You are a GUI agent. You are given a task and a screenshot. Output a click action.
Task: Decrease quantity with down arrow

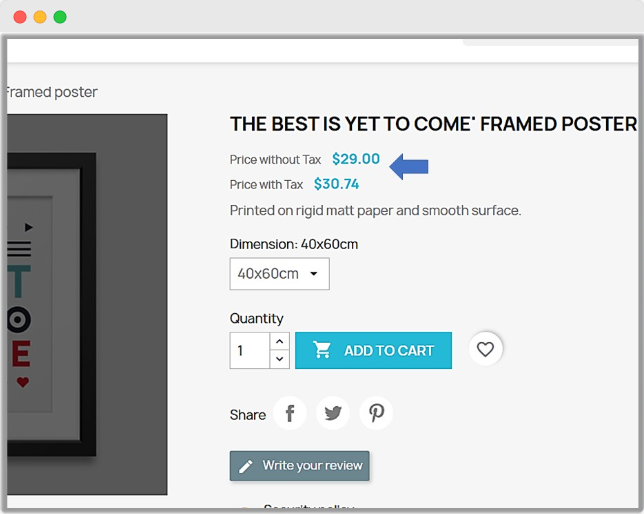tap(280, 360)
